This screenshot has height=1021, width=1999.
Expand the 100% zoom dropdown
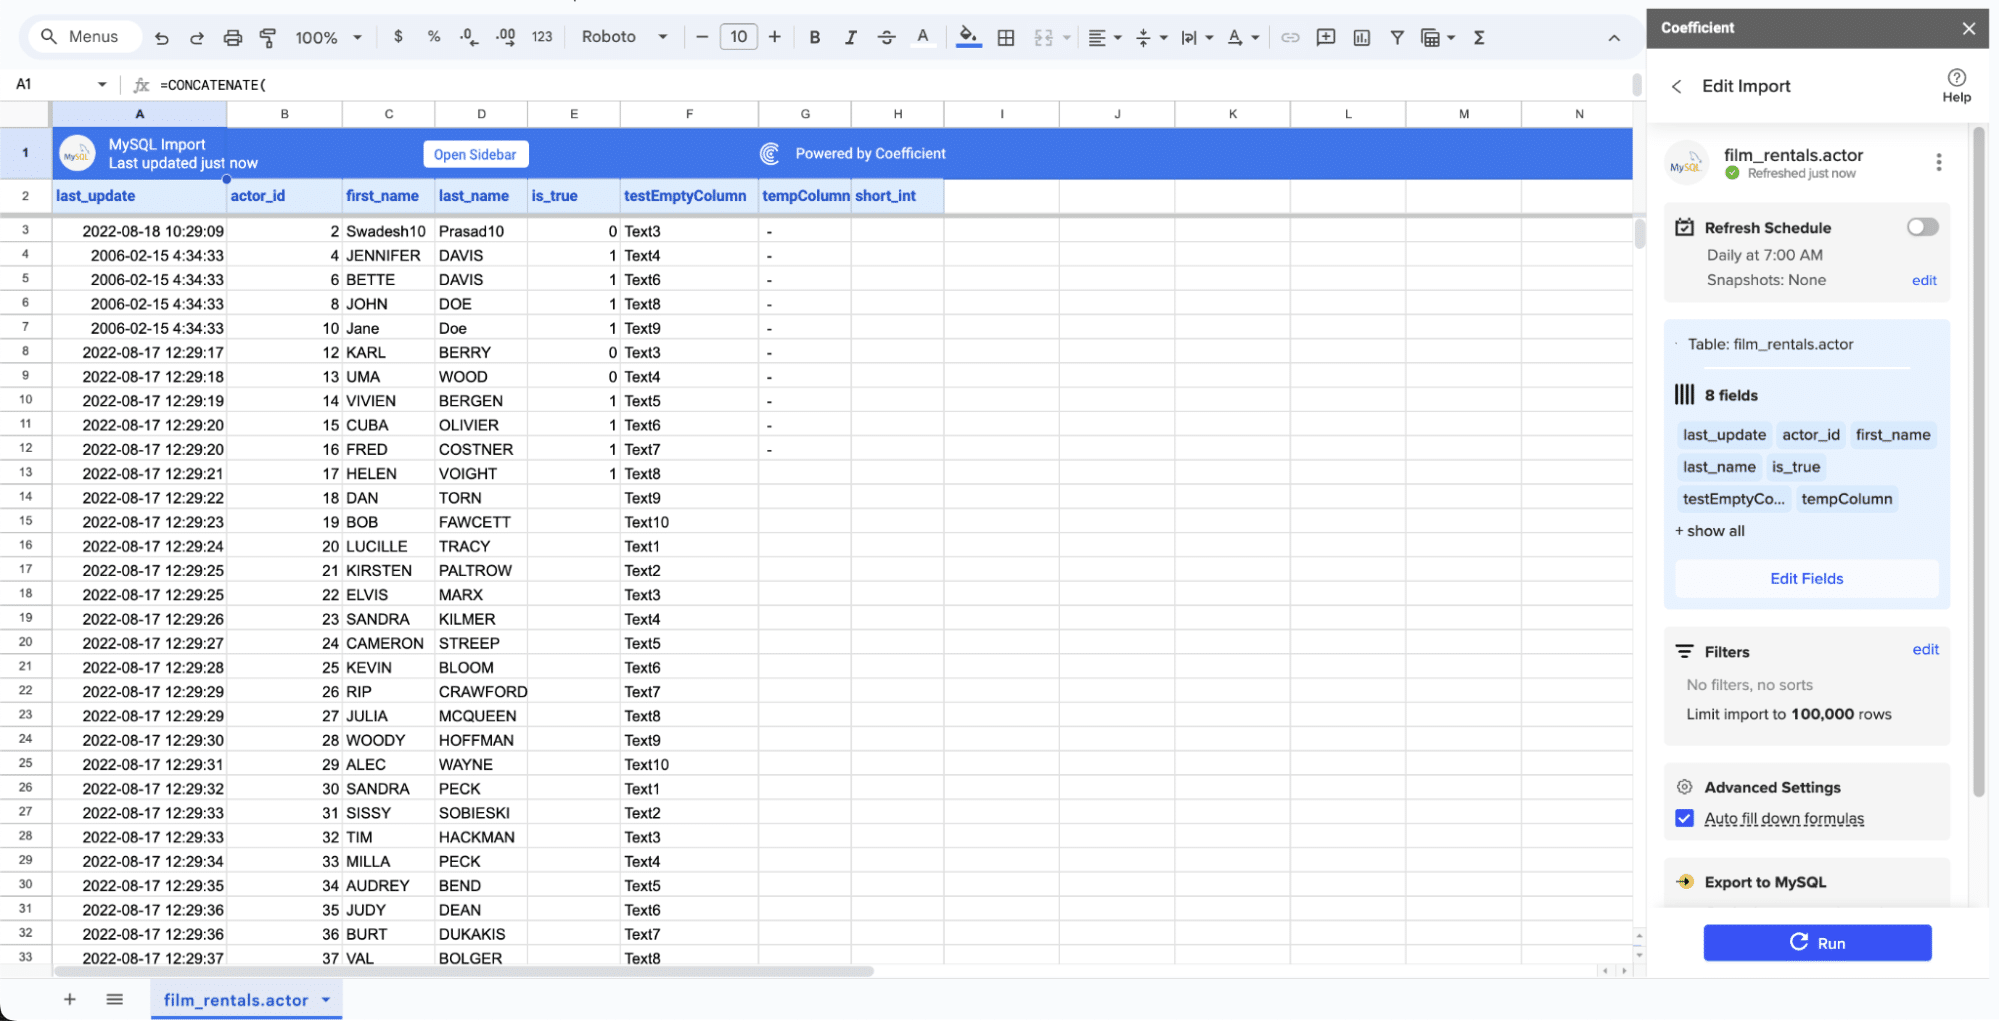(x=328, y=37)
